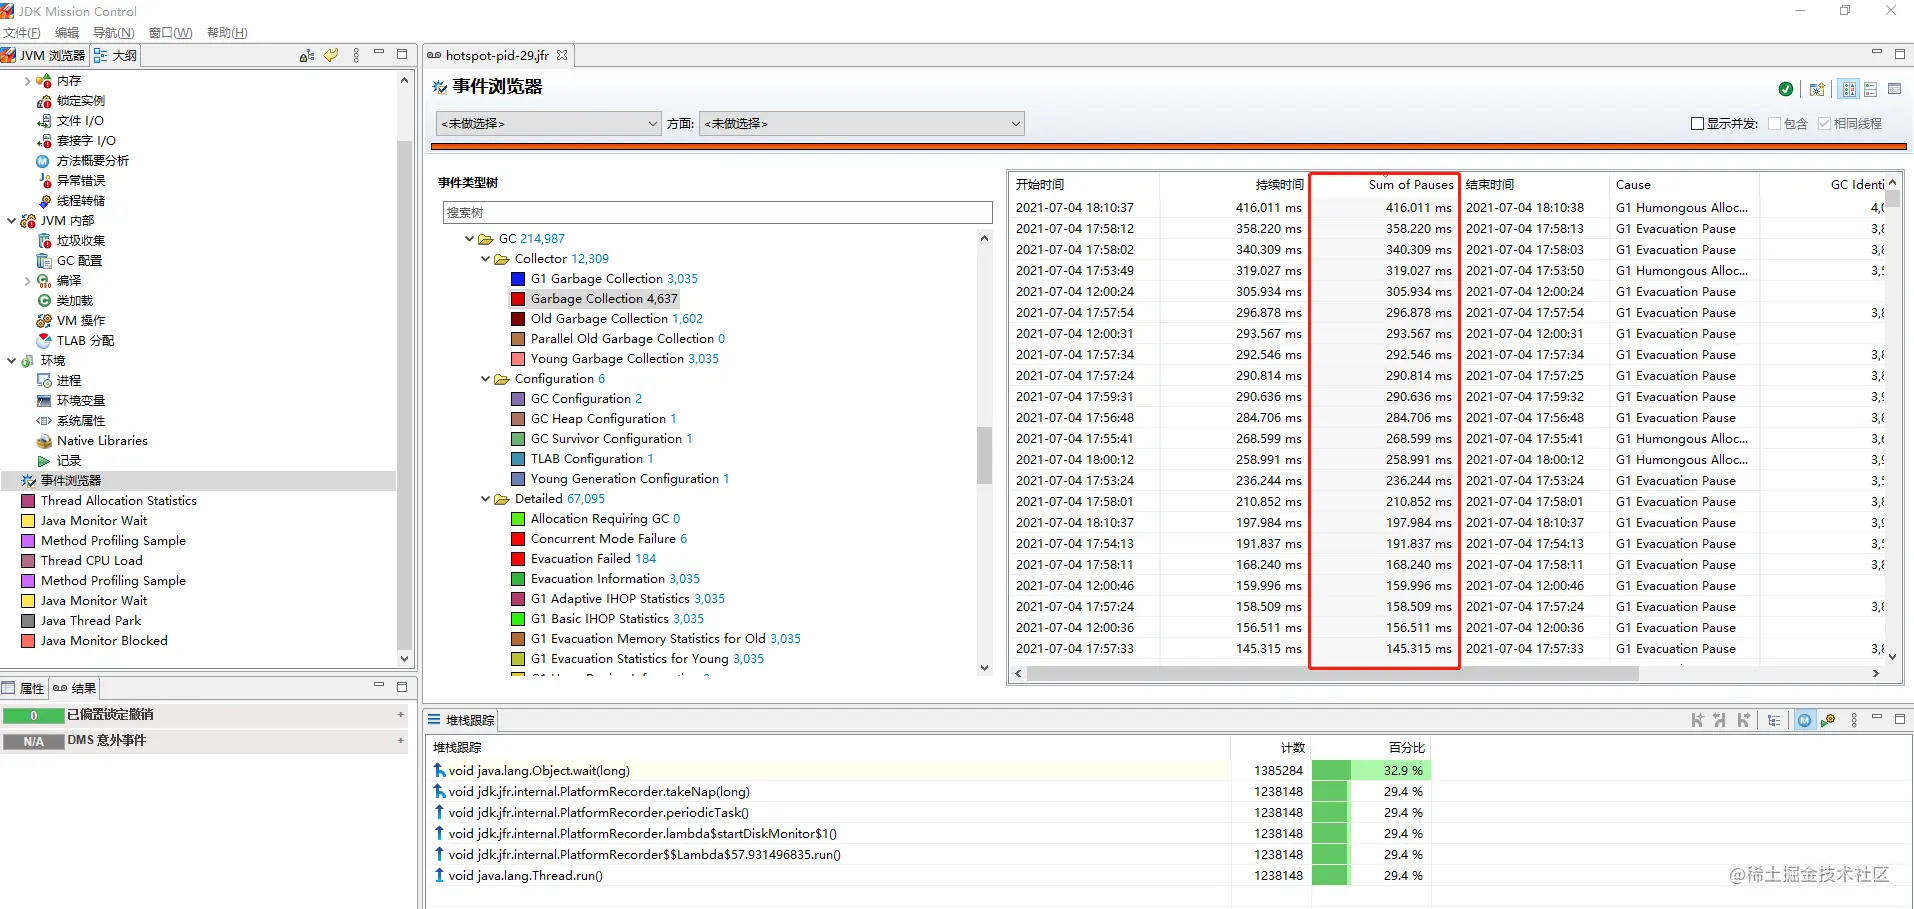Click the link-with-editor icon in JVM browser panel
Image resolution: width=1914 pixels, height=909 pixels.
click(331, 55)
